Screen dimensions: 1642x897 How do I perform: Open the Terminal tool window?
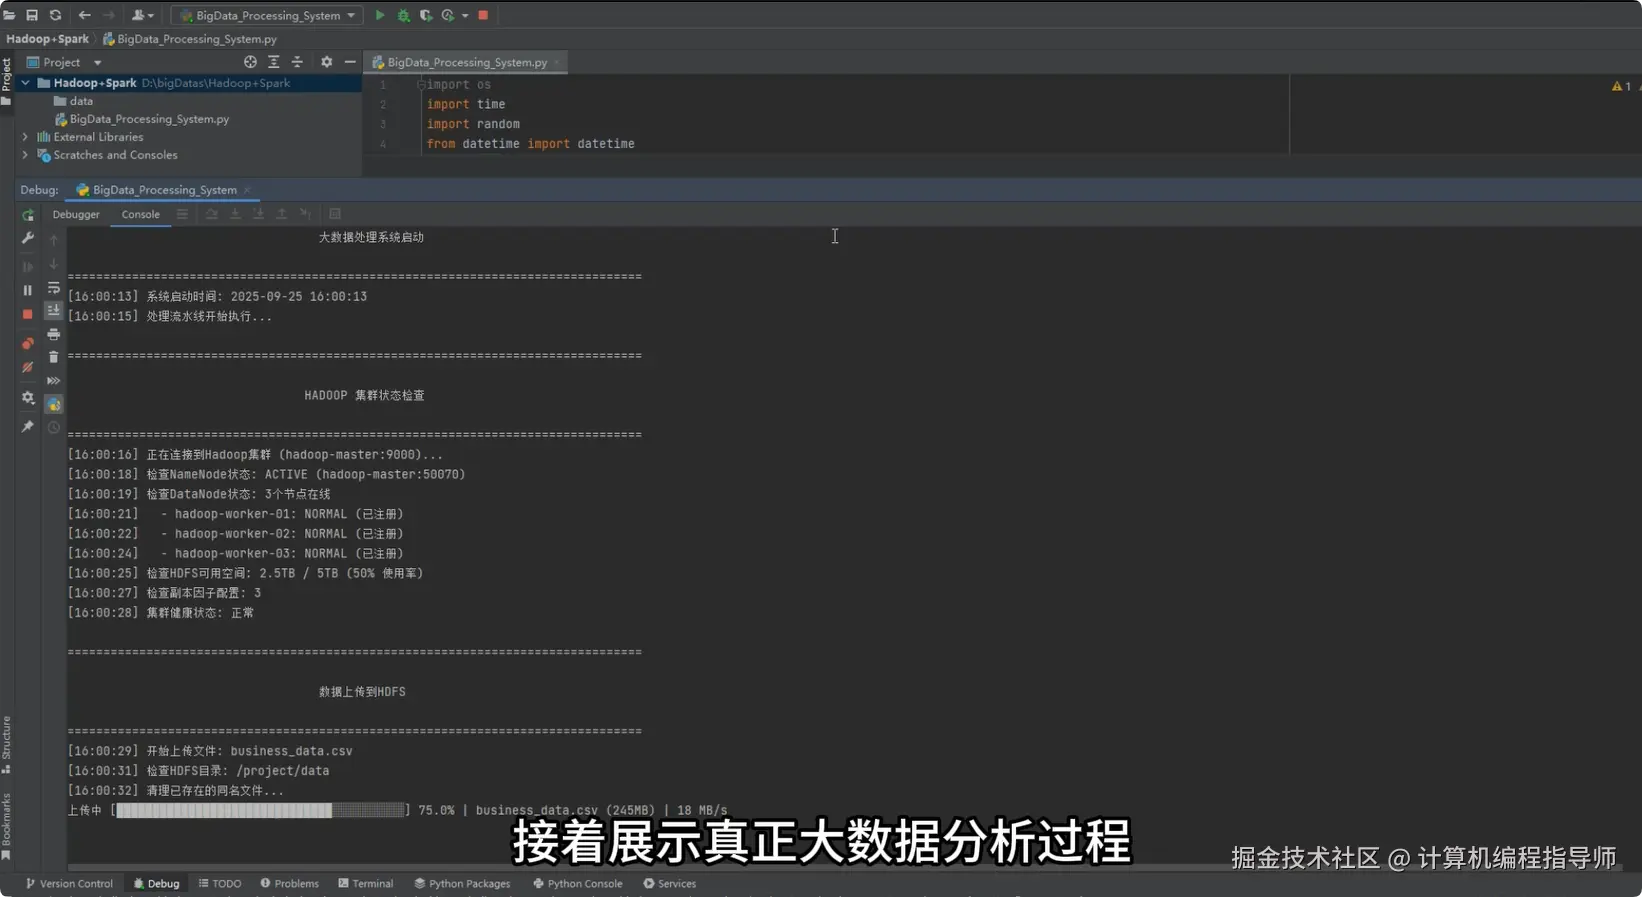(366, 884)
